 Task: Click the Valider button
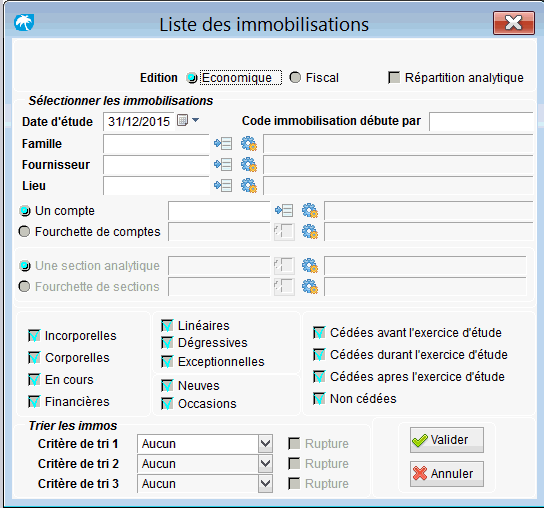pos(447,440)
